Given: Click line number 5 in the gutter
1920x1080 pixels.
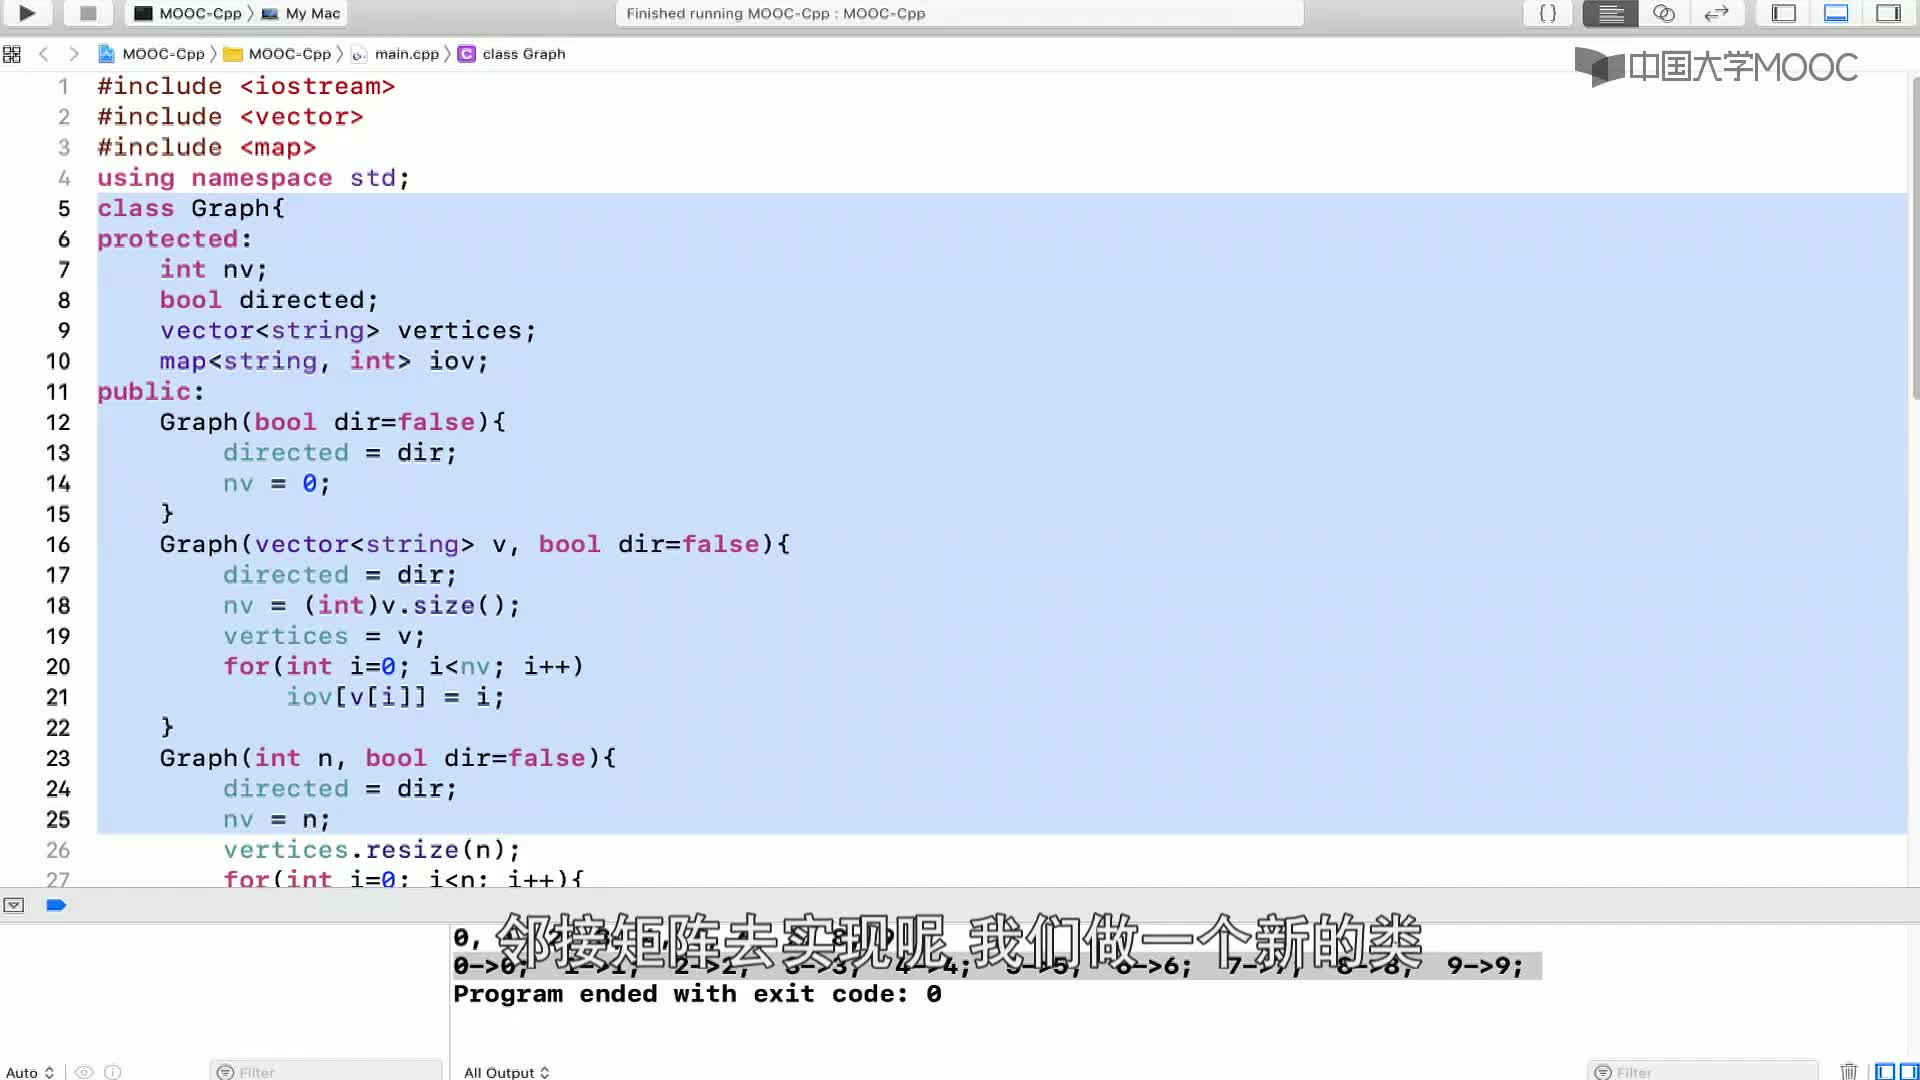Looking at the screenshot, I should coord(63,209).
